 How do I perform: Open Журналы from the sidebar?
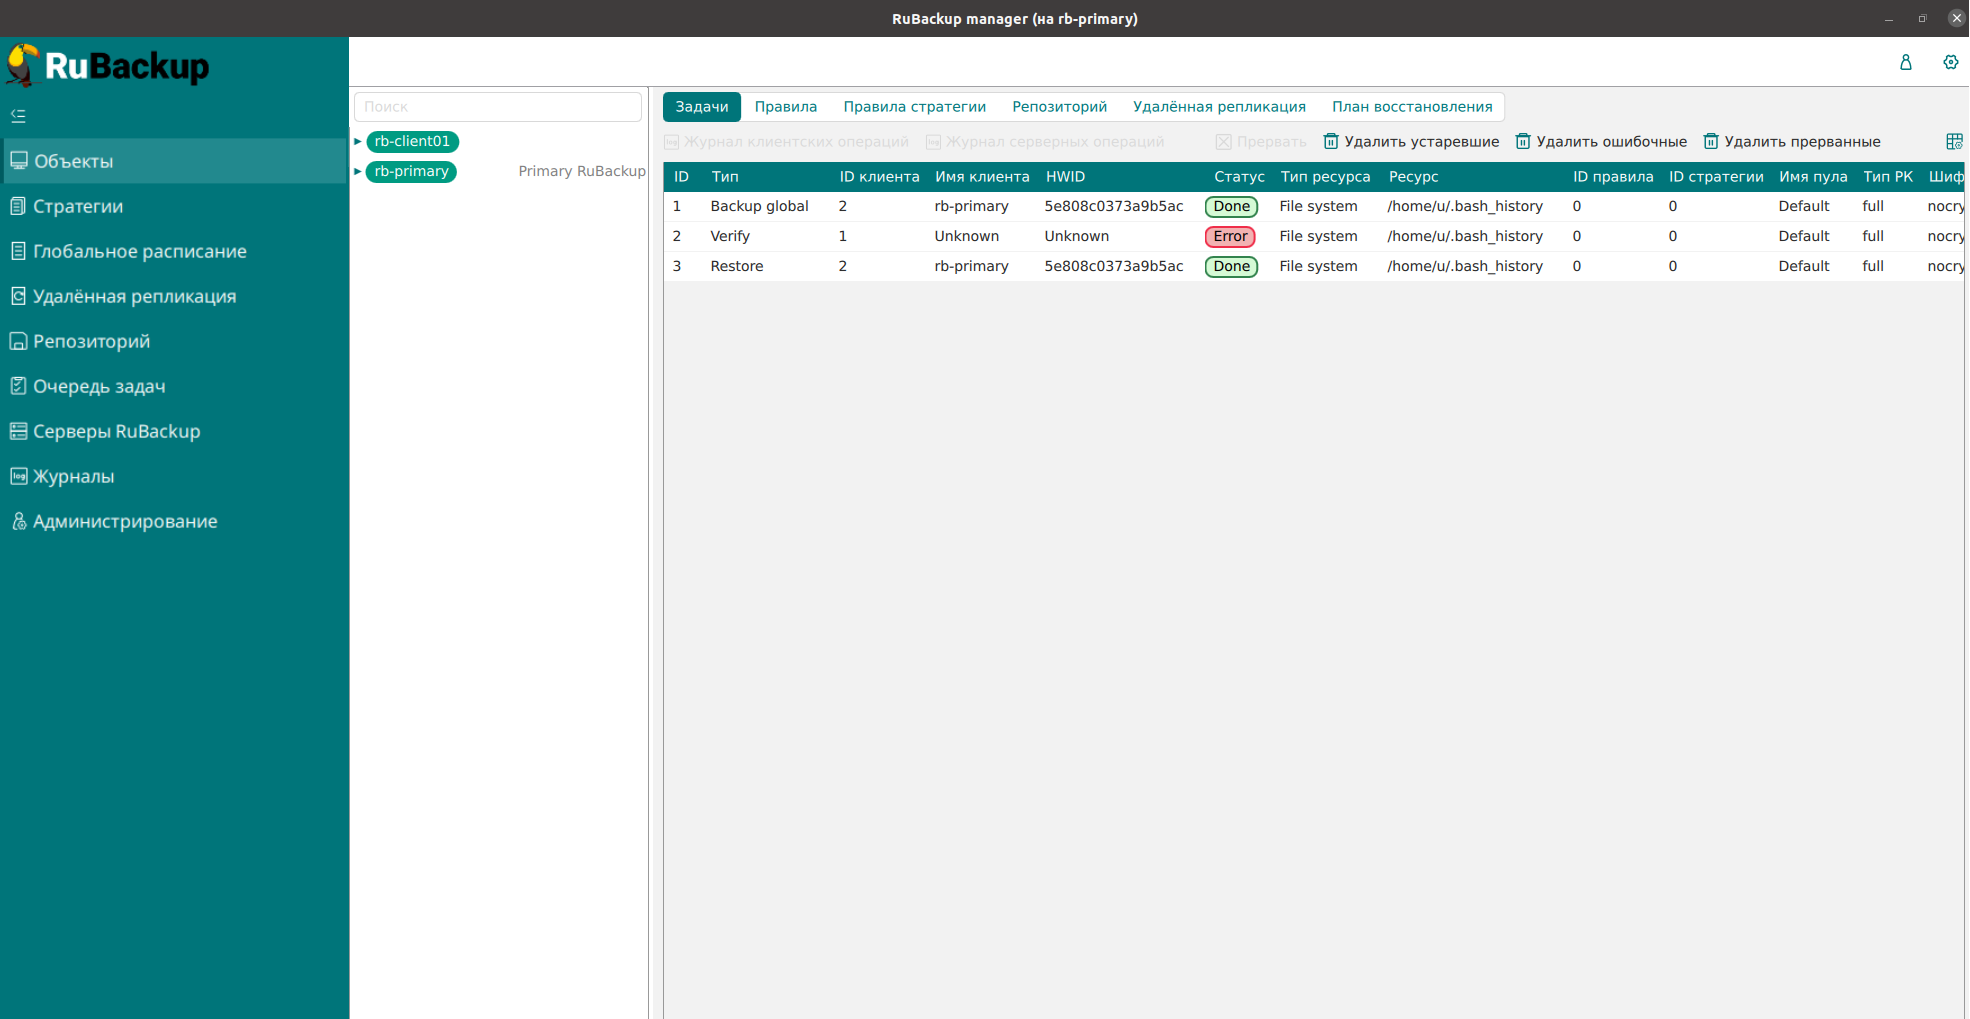(x=73, y=476)
